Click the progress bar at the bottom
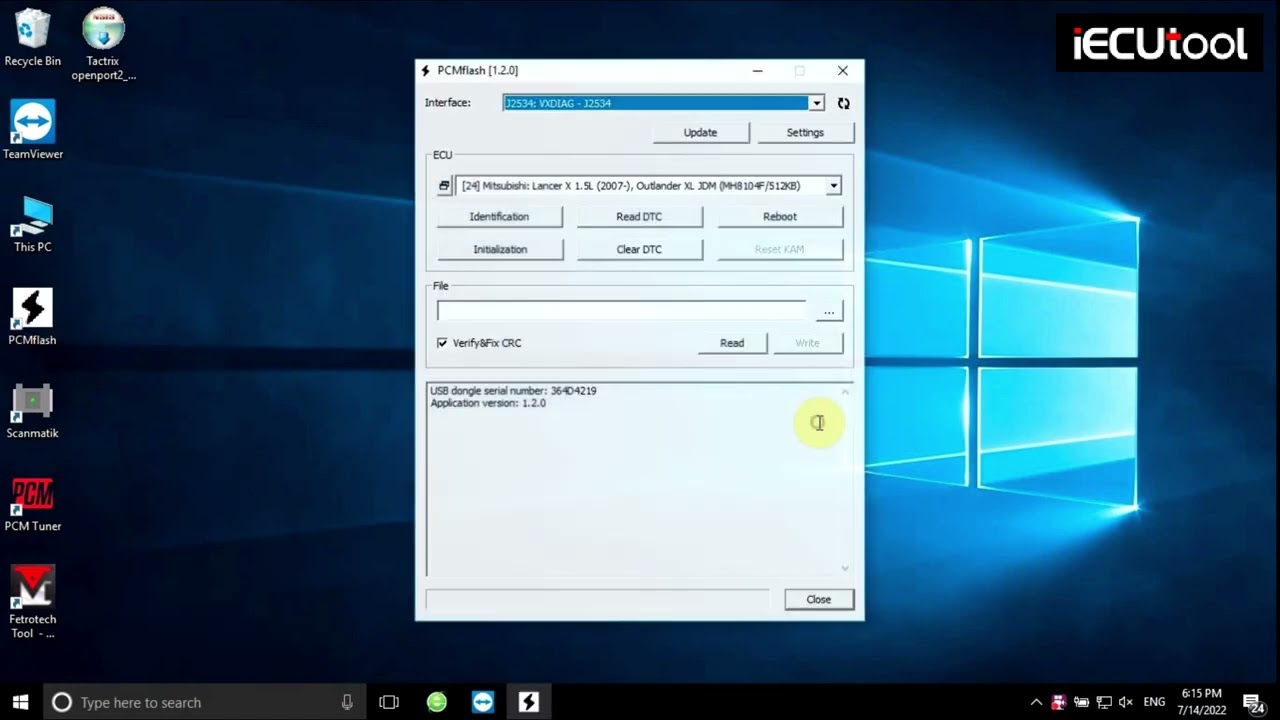The image size is (1280, 720). (598, 600)
